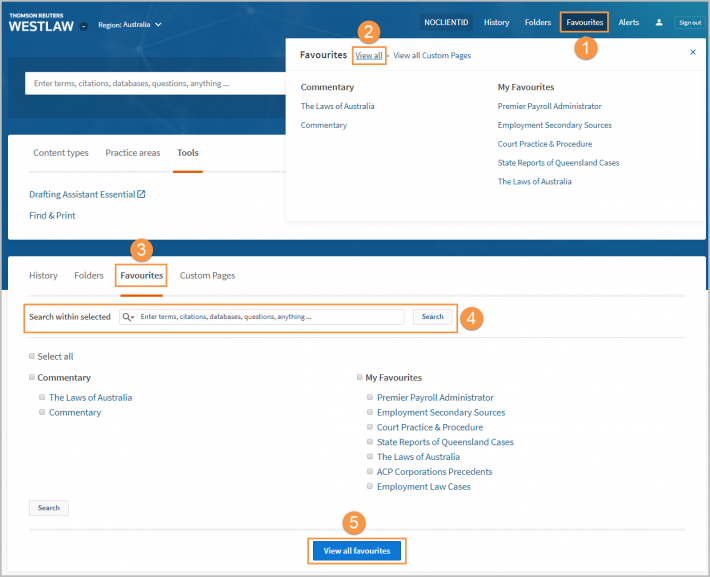Click the View all favourites link in popup

pos(369,55)
